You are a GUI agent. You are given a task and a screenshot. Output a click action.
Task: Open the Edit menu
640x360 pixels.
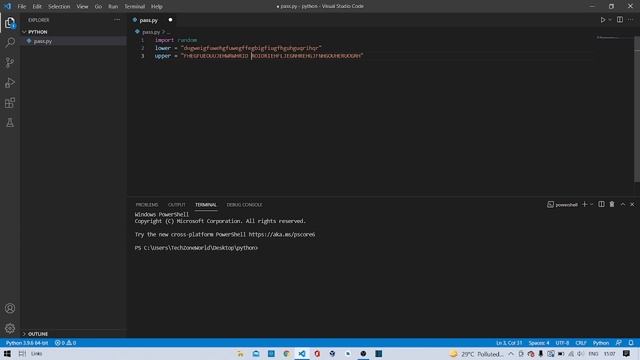pos(37,7)
